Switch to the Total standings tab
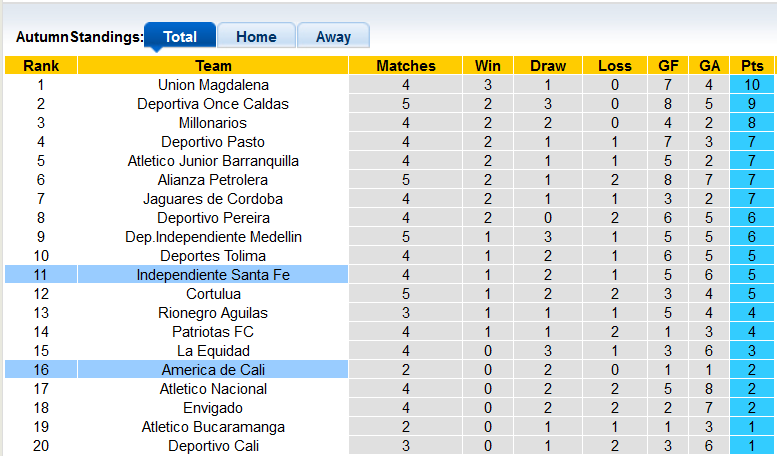Viewport: 777px width, 456px height. [180, 37]
